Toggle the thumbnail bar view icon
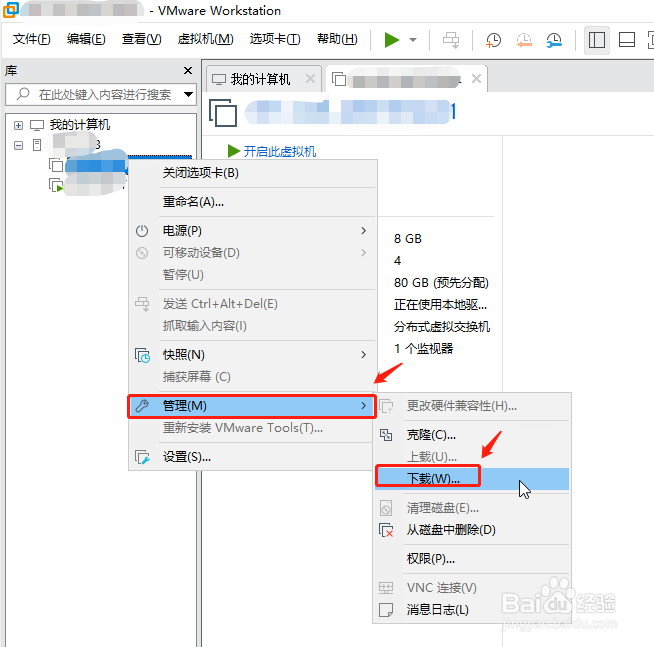 [626, 40]
